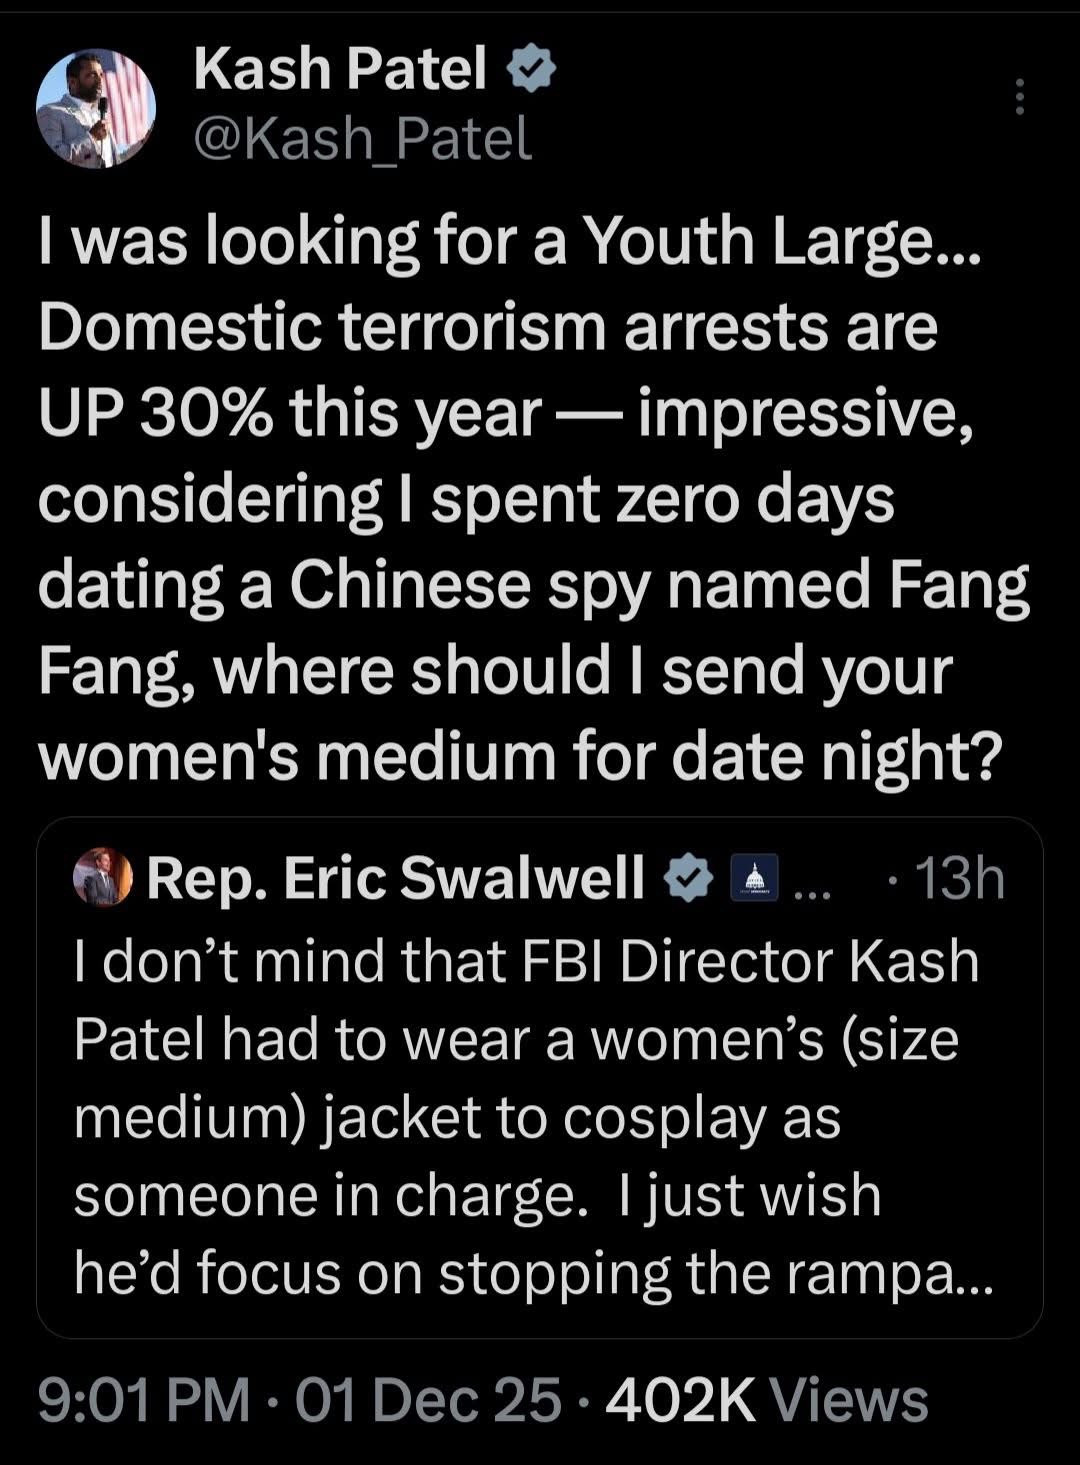Click the Rep. Eric Swalwell name
The image size is (1080, 1465).
(396, 878)
